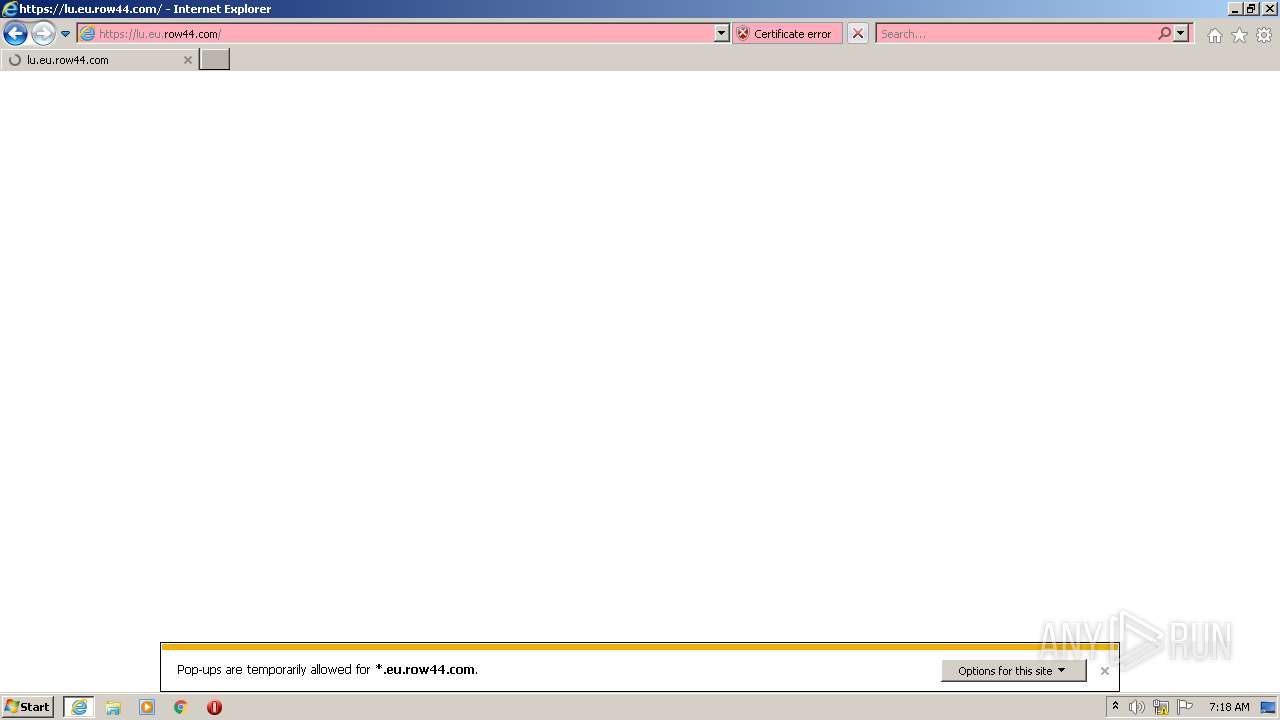1280x720 pixels.
Task: Click inside the Search box
Action: [1016, 34]
